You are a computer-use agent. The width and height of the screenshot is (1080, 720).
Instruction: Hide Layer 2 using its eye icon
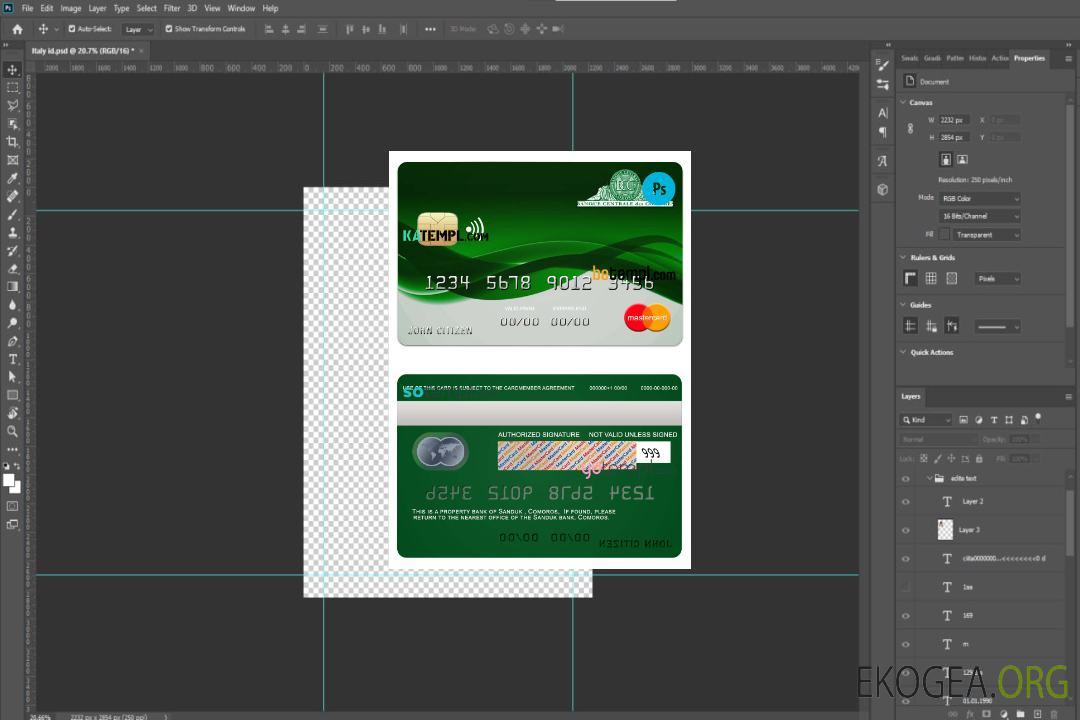(906, 502)
